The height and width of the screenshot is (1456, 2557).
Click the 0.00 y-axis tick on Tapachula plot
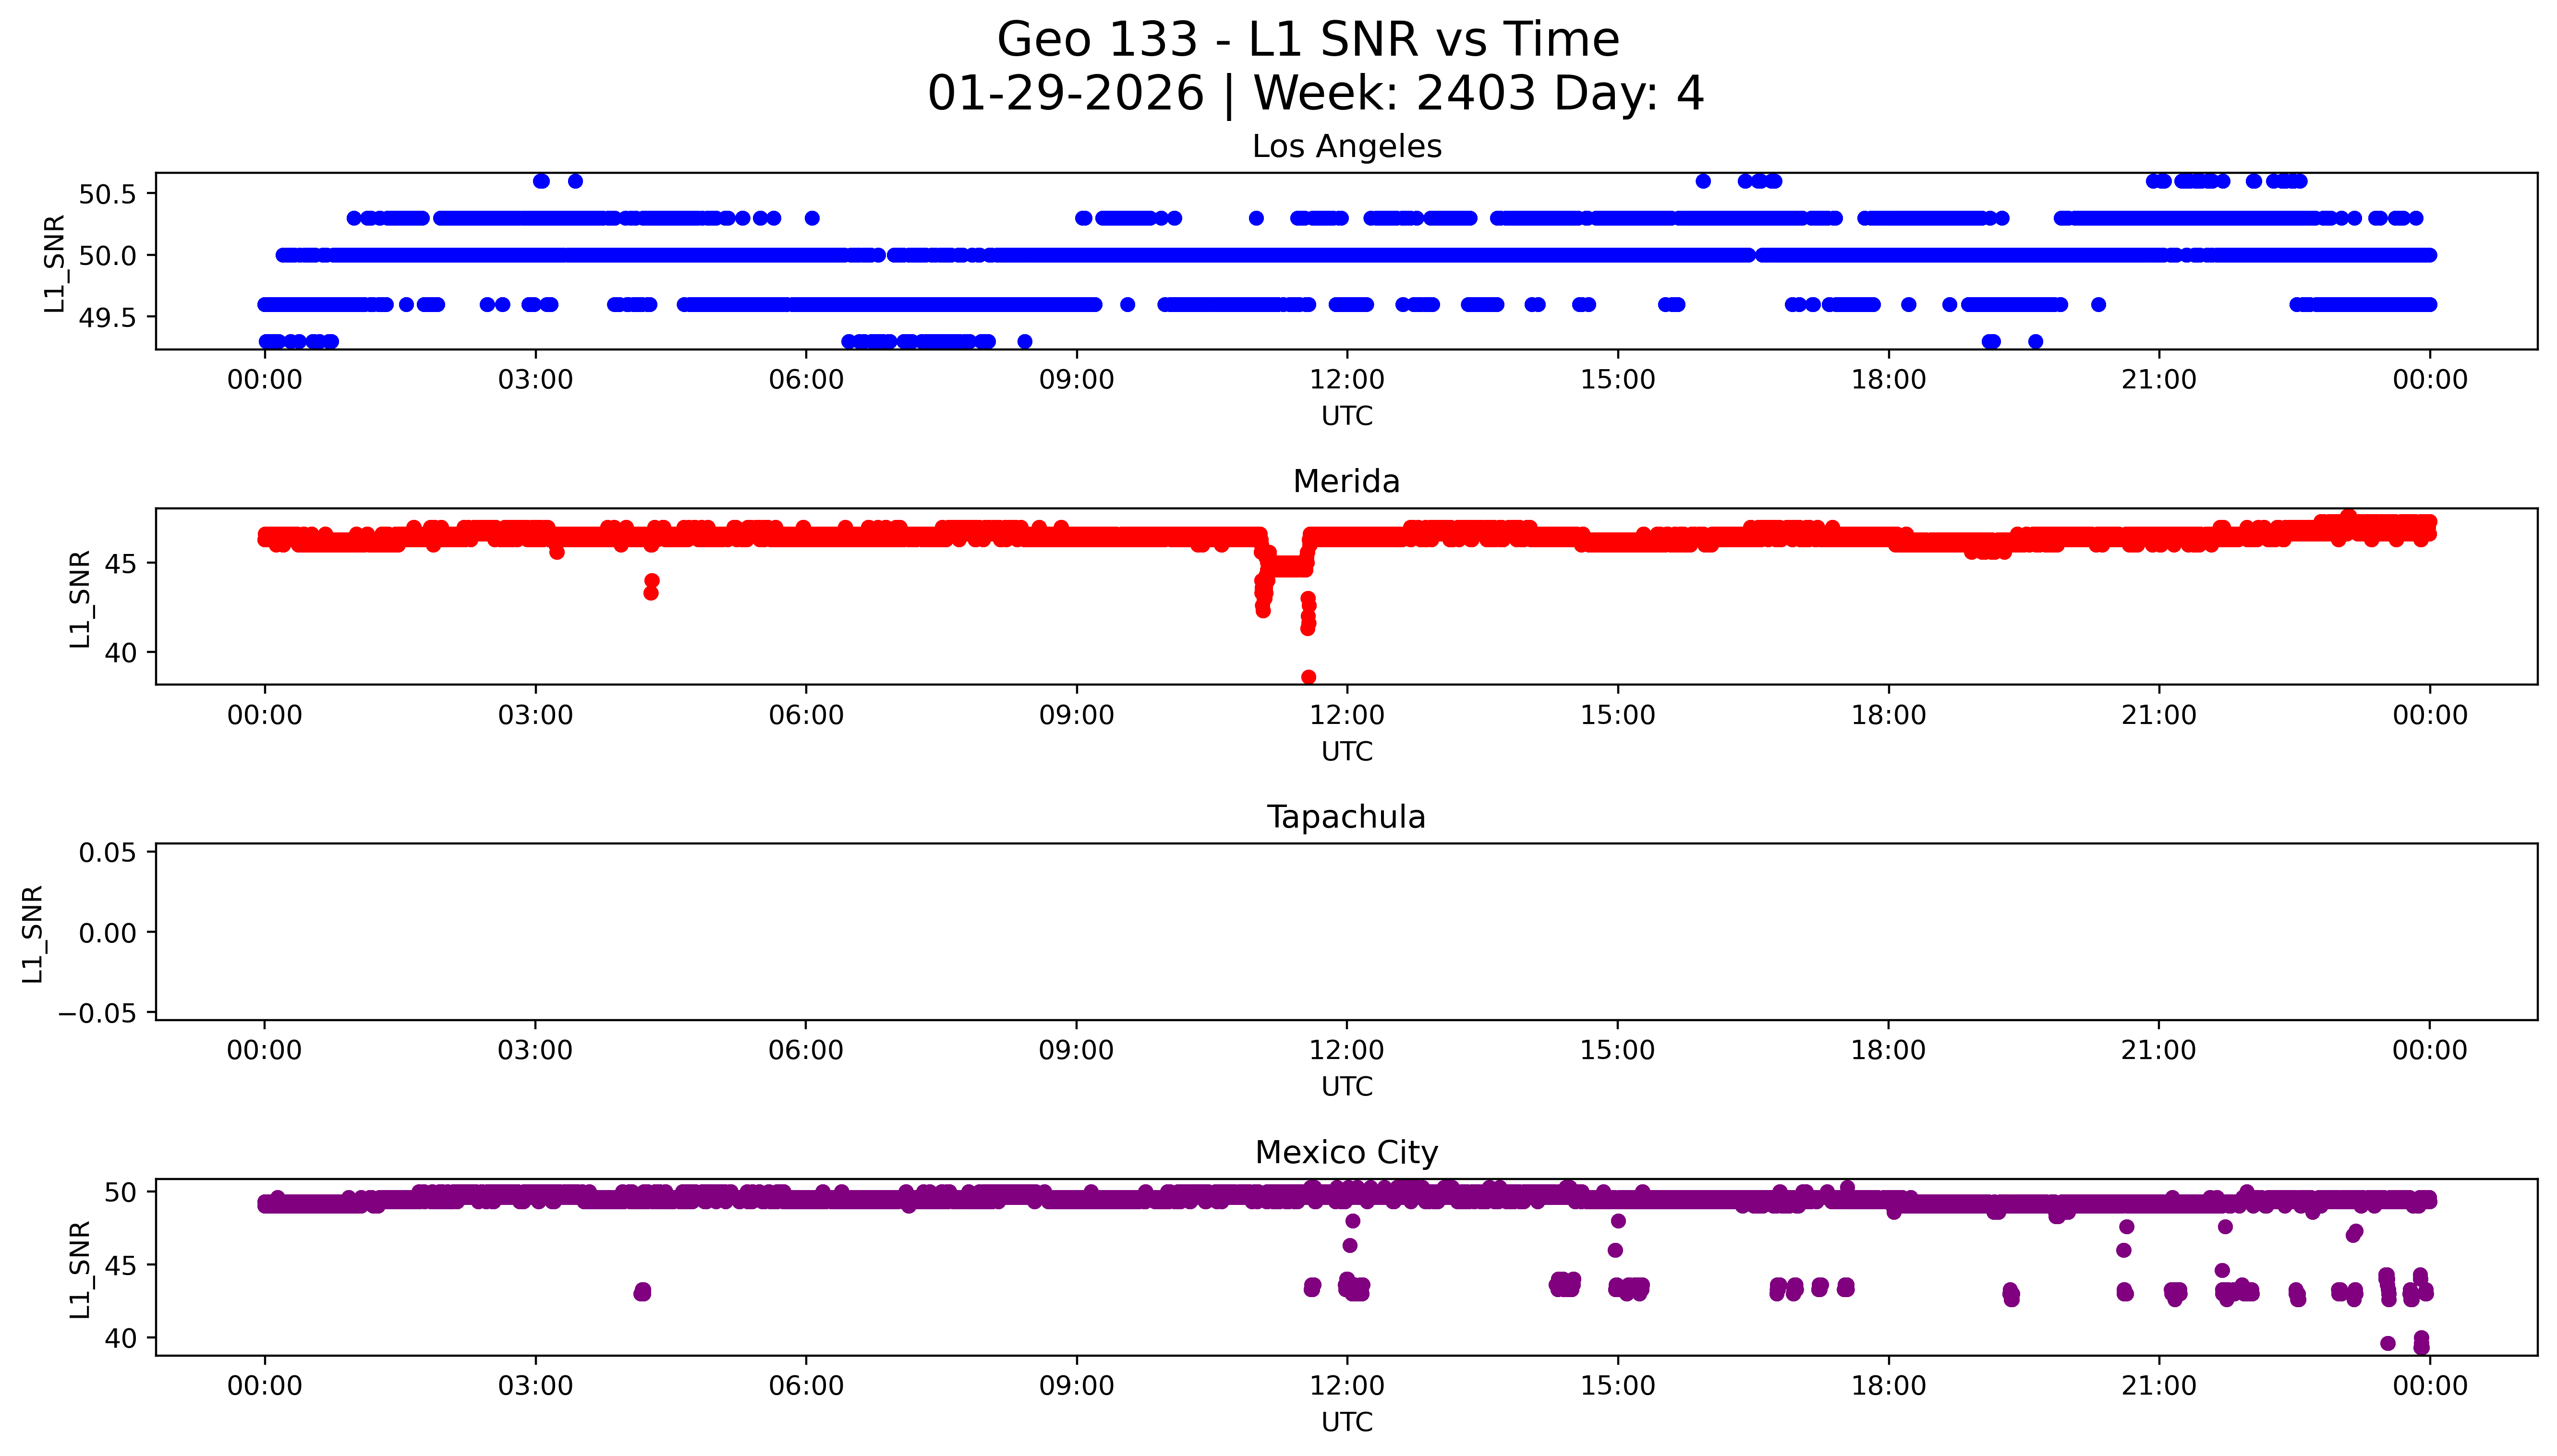[107, 934]
